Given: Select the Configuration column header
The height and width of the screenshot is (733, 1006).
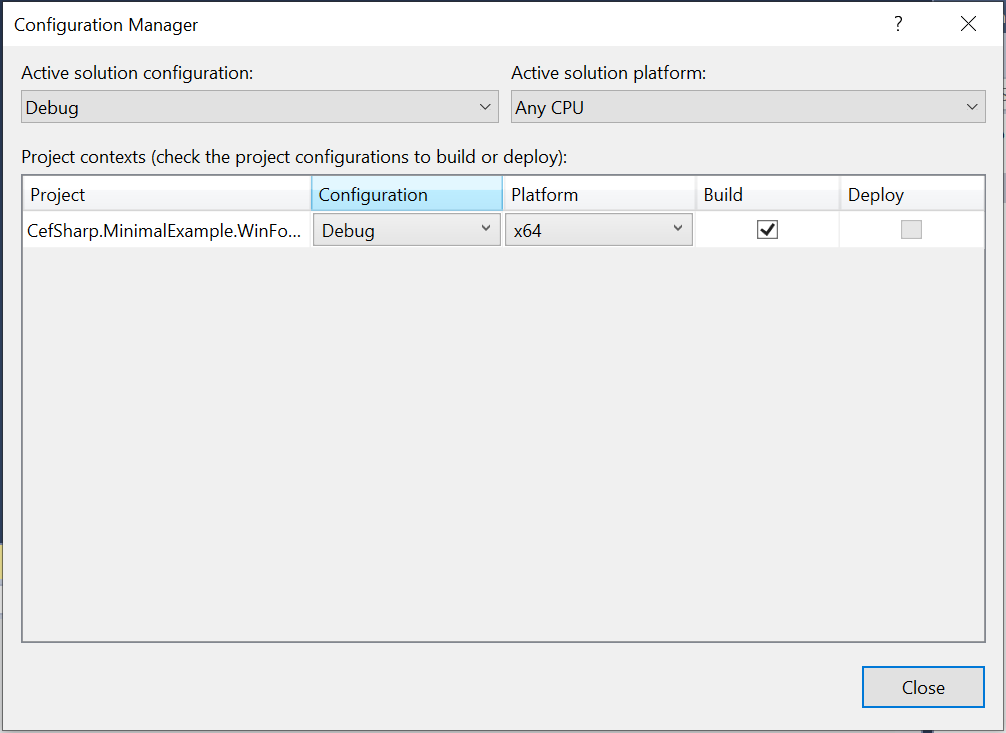Looking at the screenshot, I should (405, 193).
